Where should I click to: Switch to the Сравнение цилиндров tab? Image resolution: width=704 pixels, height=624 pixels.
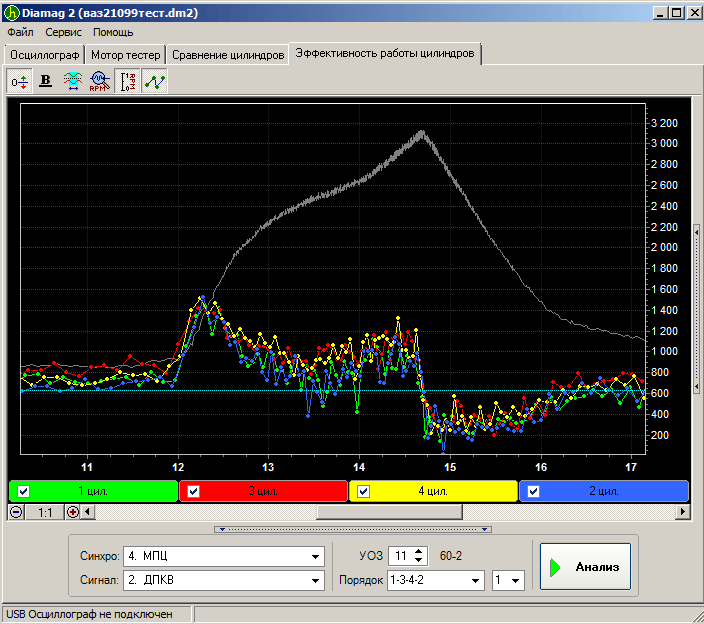click(x=228, y=55)
